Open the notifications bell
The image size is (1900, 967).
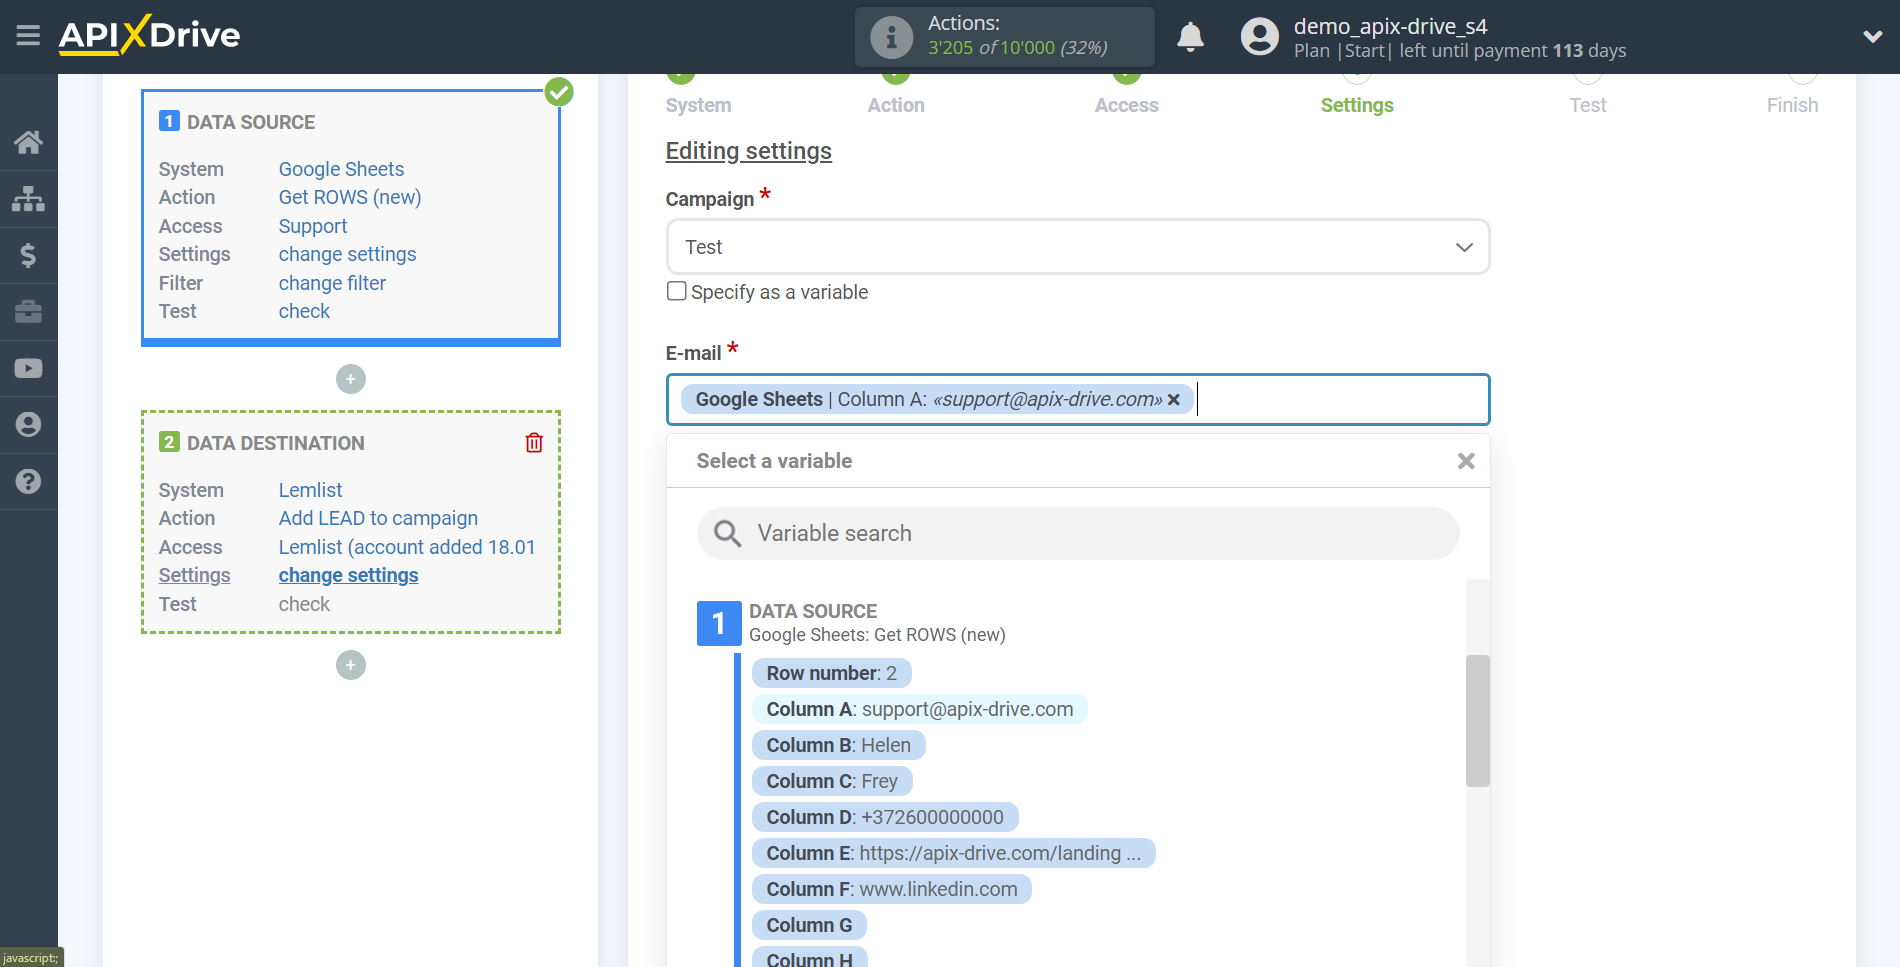(1190, 37)
